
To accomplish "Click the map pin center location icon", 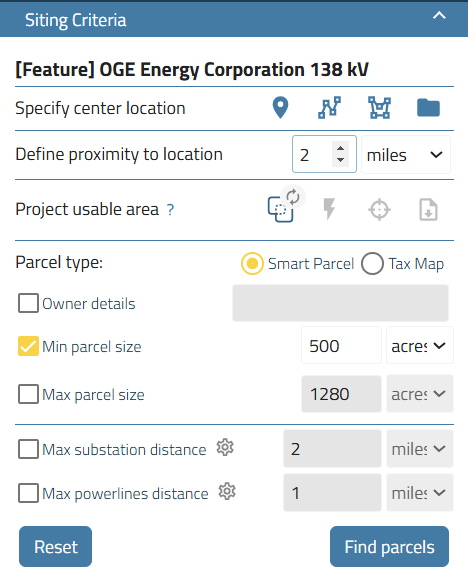I will pyautogui.click(x=280, y=108).
